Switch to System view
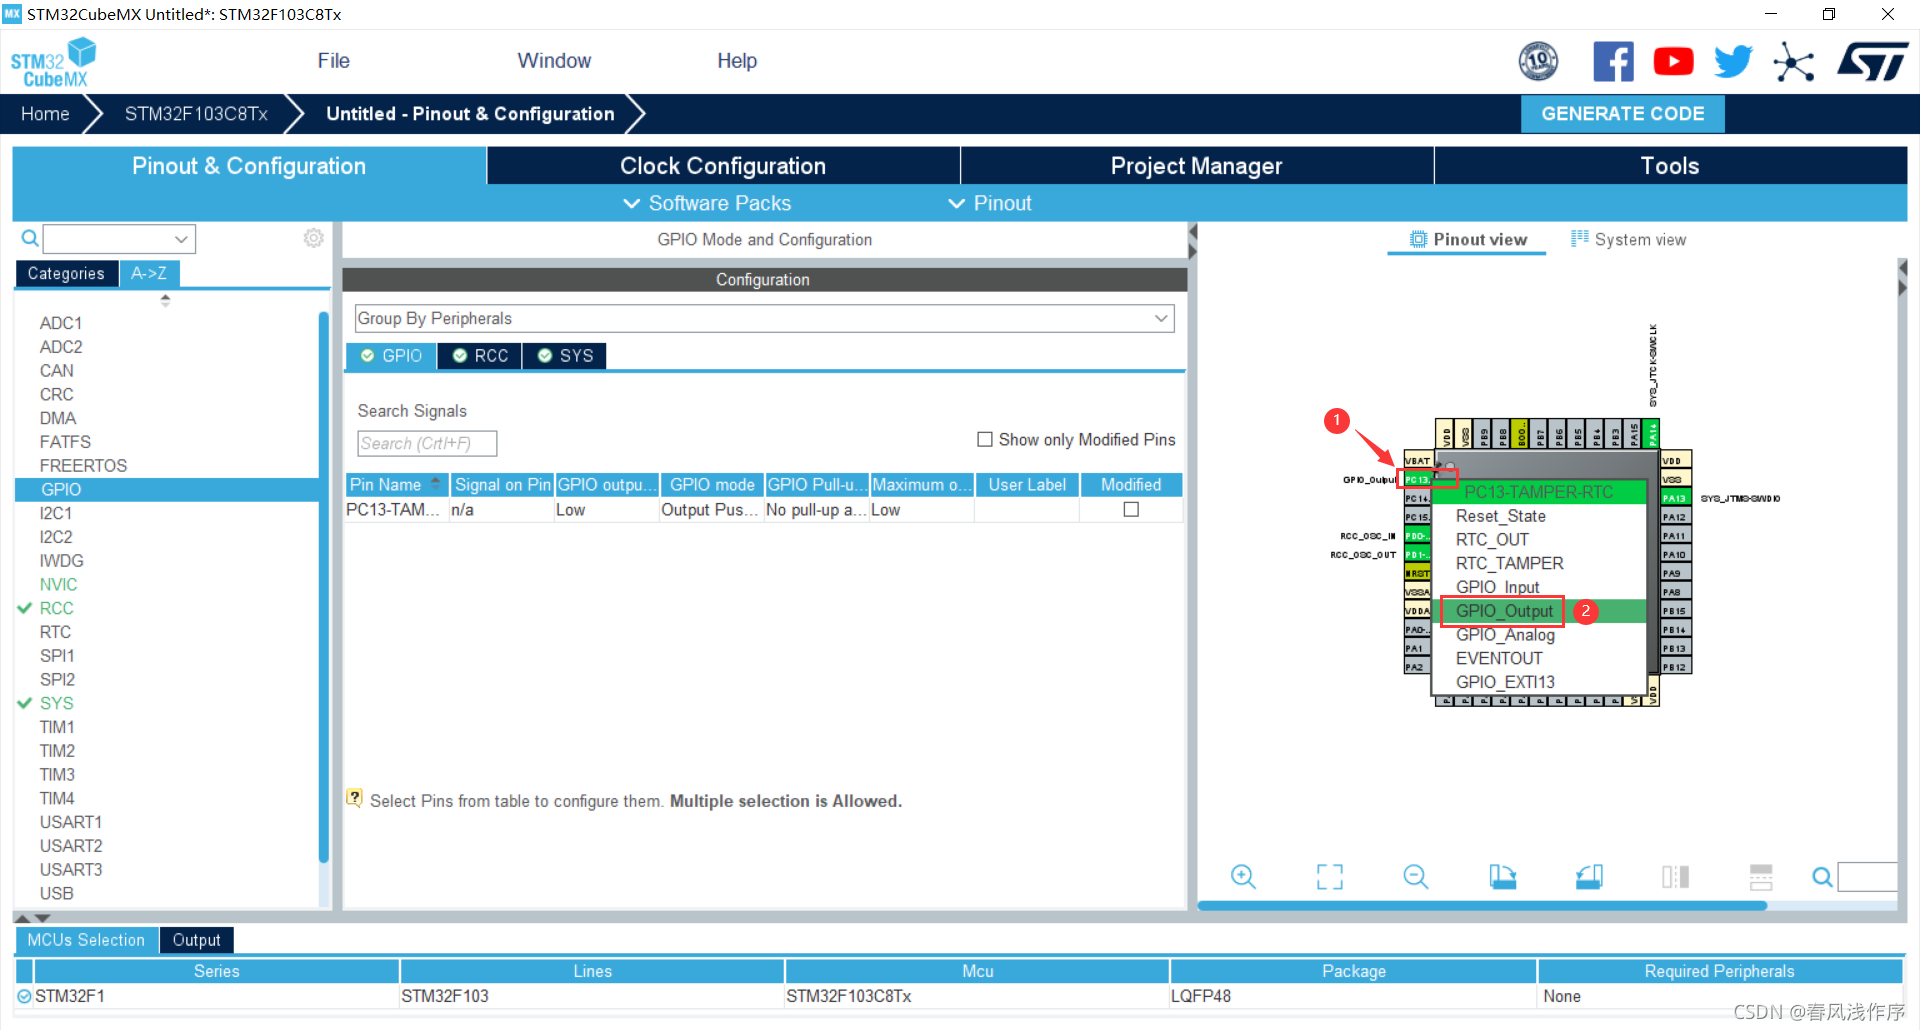This screenshot has height=1030, width=1920. 1628,240
